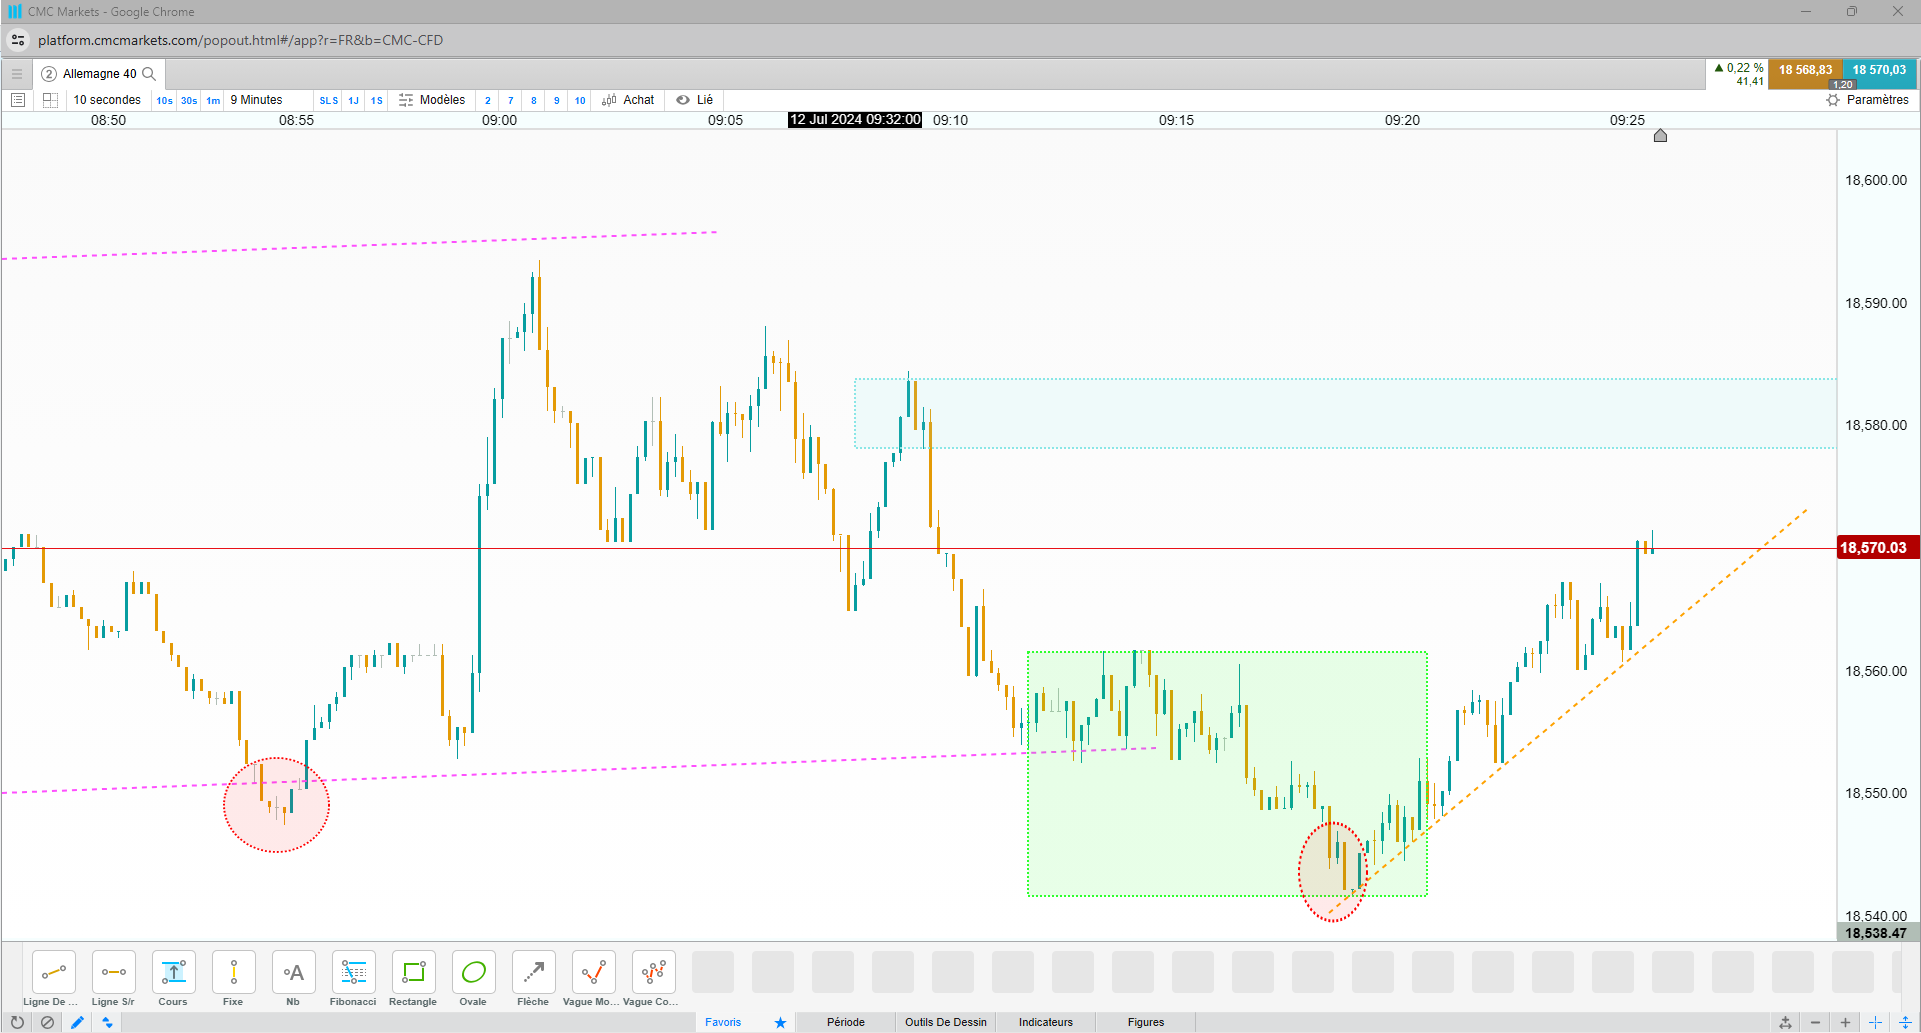1921x1033 pixels.
Task: Select the Cours price level tool
Action: [x=173, y=972]
